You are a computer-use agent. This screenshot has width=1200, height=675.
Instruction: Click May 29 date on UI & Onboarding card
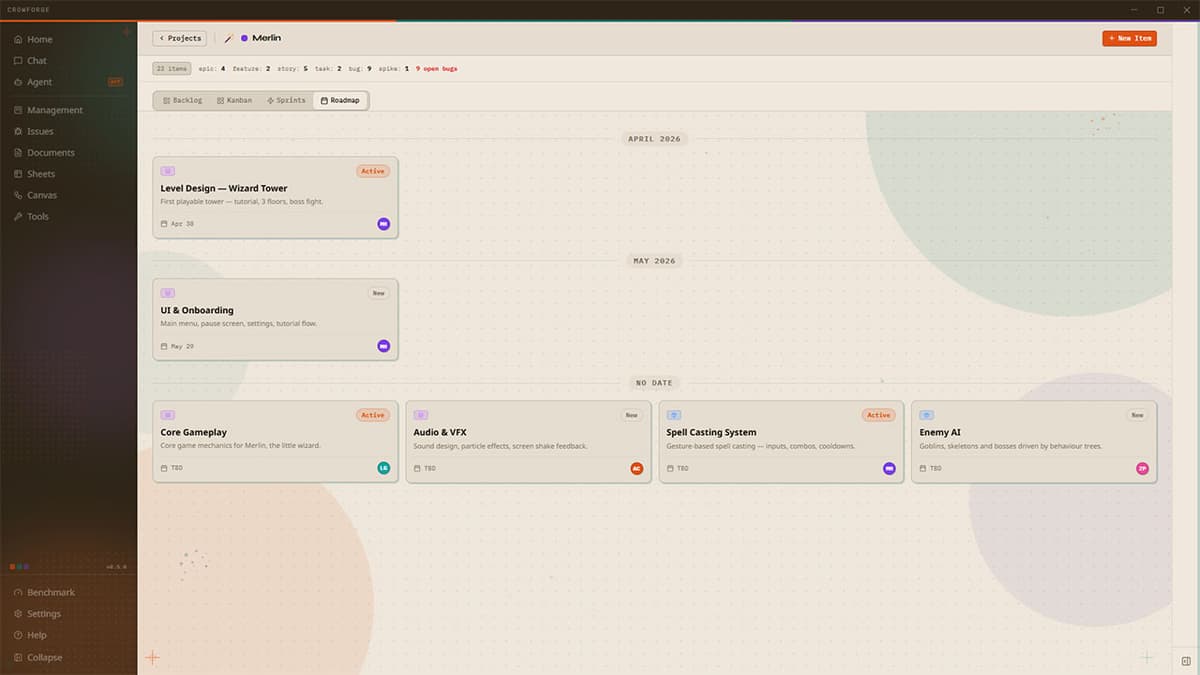pyautogui.click(x=177, y=346)
